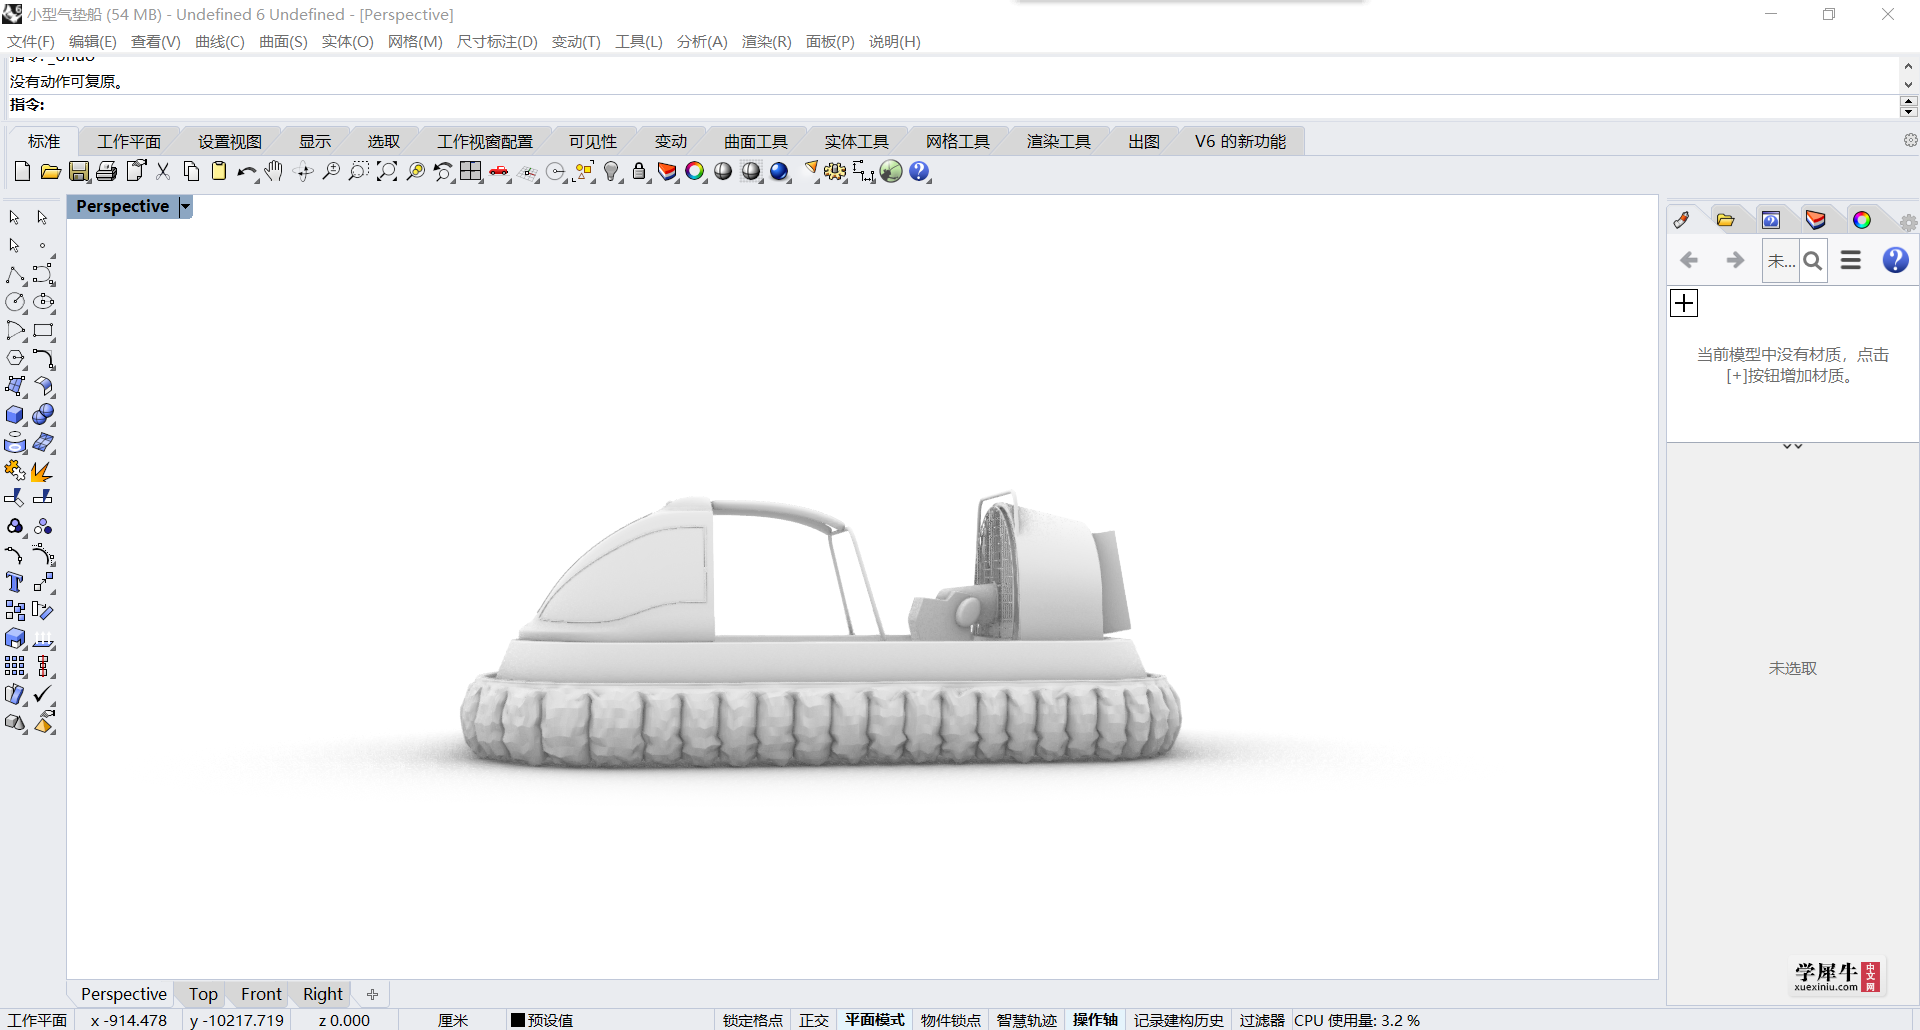Toggle 智慧轨迹 SmartTrack
Image resolution: width=1920 pixels, height=1030 pixels.
point(1027,1020)
